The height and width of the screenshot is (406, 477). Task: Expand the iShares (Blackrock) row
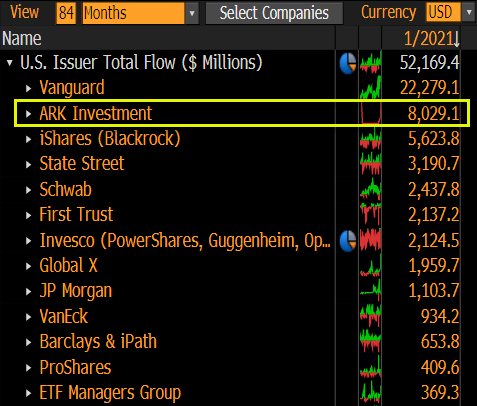[29, 139]
